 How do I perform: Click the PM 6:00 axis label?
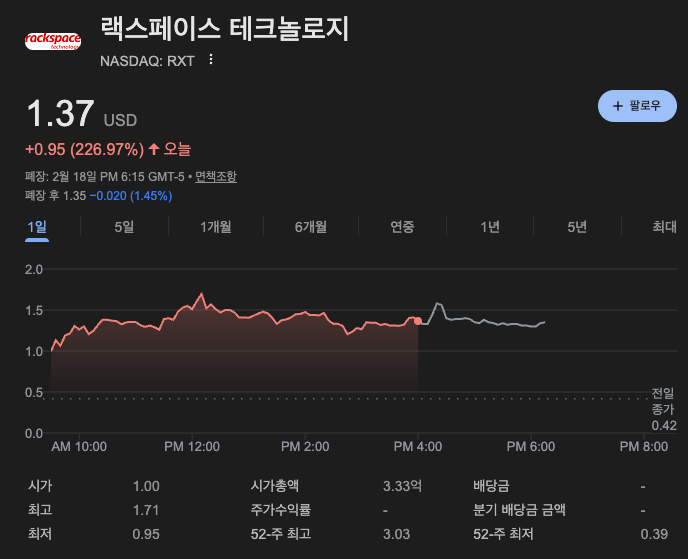tap(530, 447)
